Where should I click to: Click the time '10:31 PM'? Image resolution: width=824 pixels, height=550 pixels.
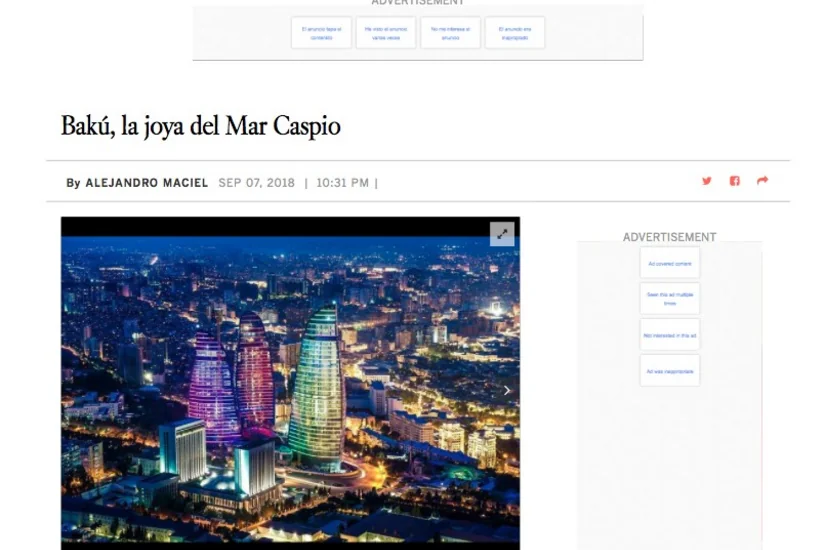pos(342,183)
